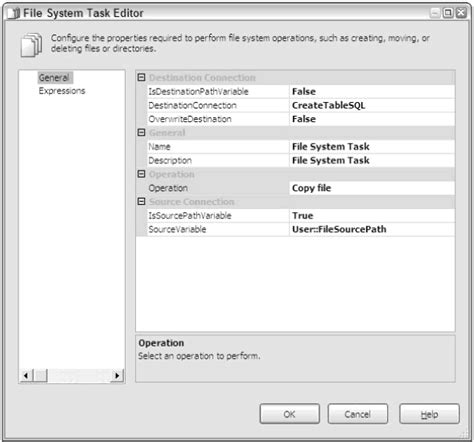Edit the Description field value
The width and height of the screenshot is (474, 442).
tap(372, 160)
